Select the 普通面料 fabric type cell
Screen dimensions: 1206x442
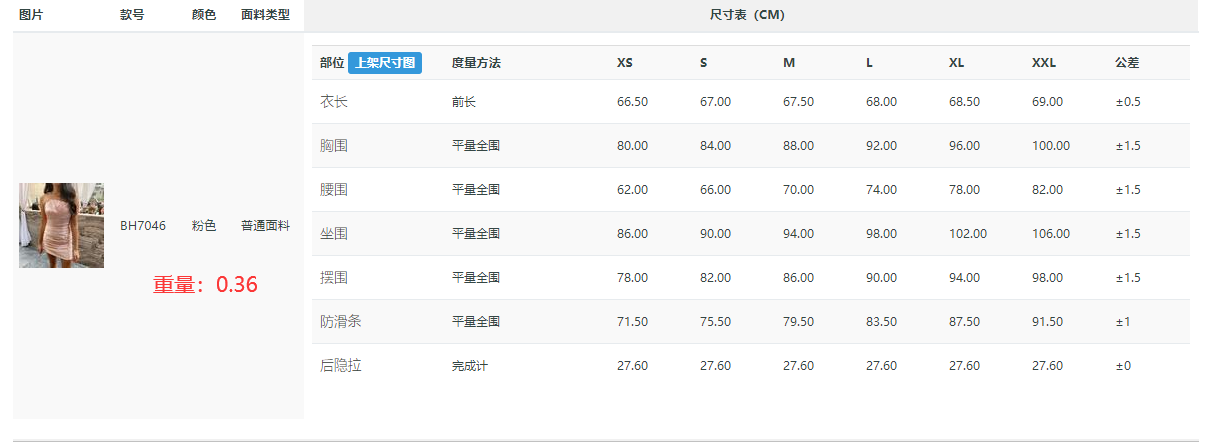pyautogui.click(x=265, y=226)
